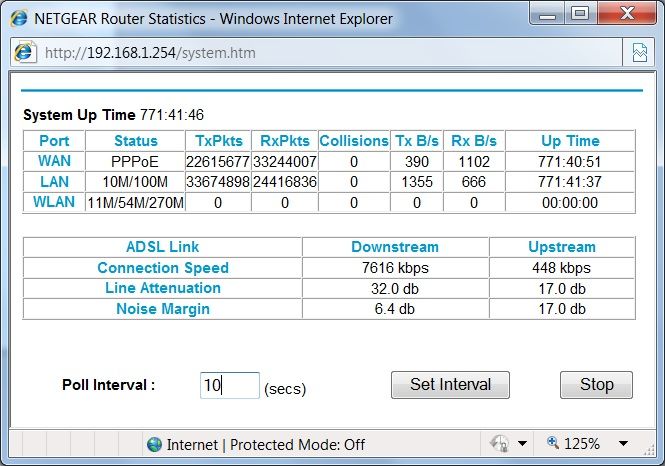Click the RxPkts column header

285,141
